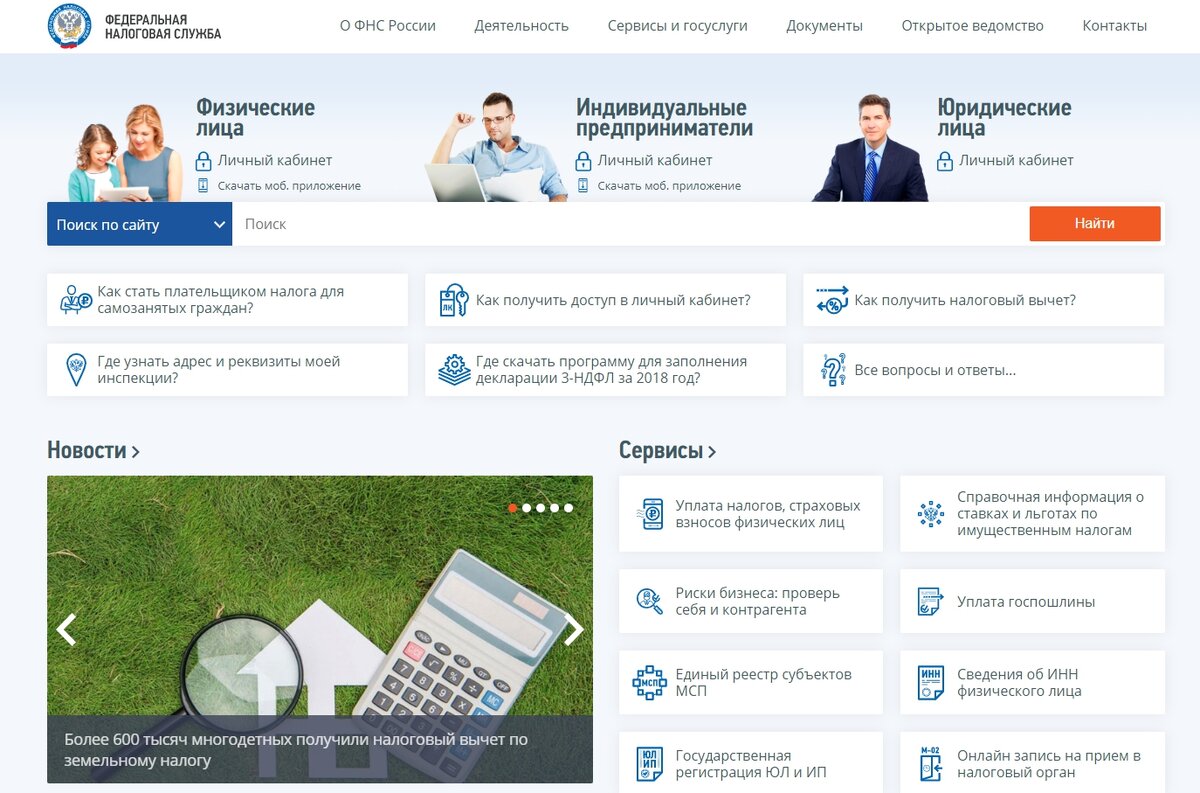This screenshot has height=793, width=1200.
Task: Click the inspection address map-pin icon
Action: pos(76,370)
